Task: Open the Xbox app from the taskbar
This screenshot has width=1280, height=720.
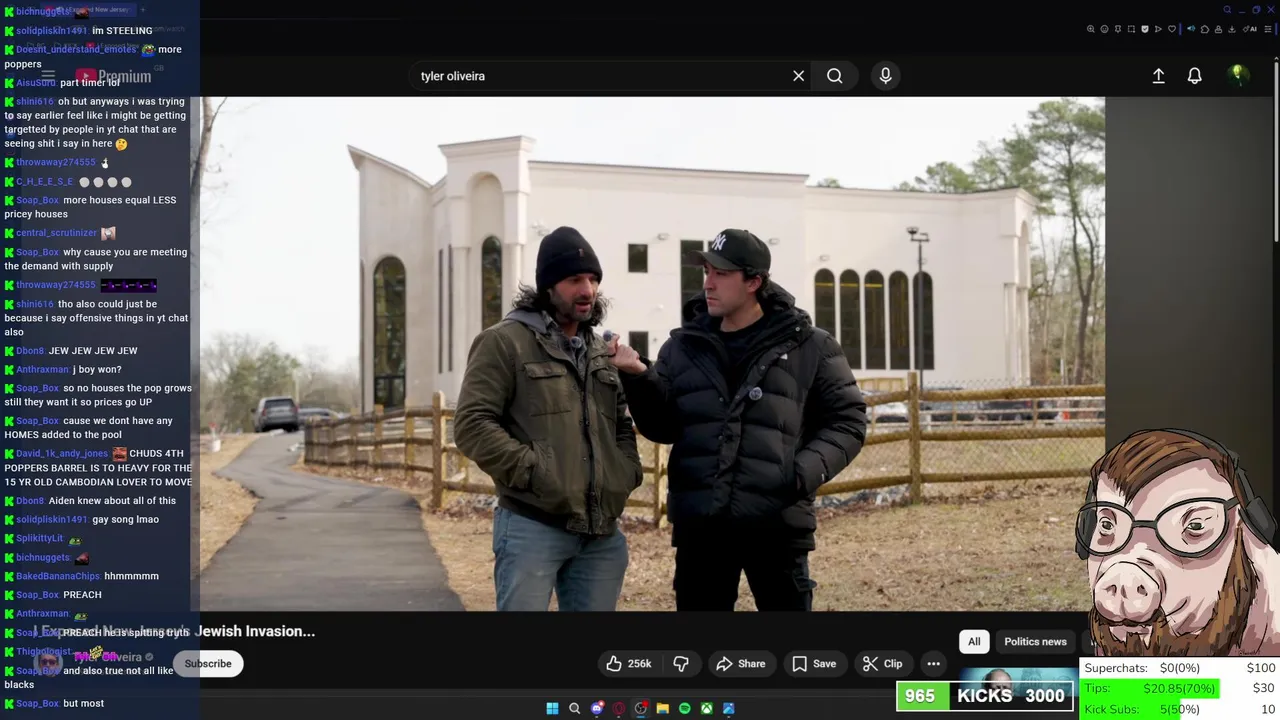Action: (x=706, y=708)
